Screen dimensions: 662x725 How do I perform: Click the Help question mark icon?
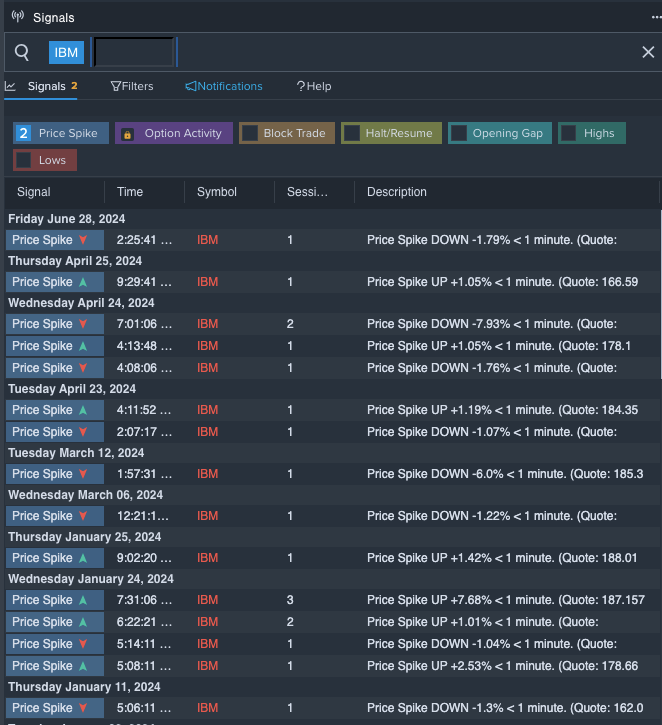[300, 87]
